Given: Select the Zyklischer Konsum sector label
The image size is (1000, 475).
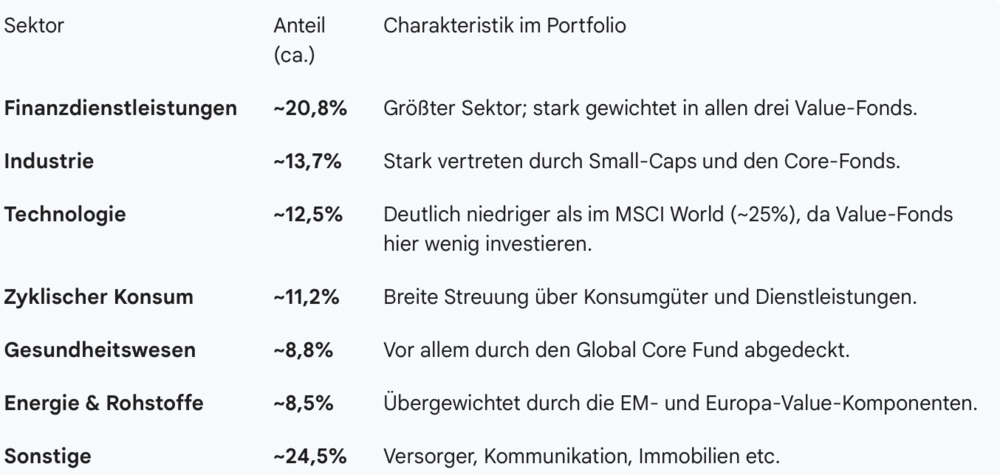Looking at the screenshot, I should click(99, 297).
